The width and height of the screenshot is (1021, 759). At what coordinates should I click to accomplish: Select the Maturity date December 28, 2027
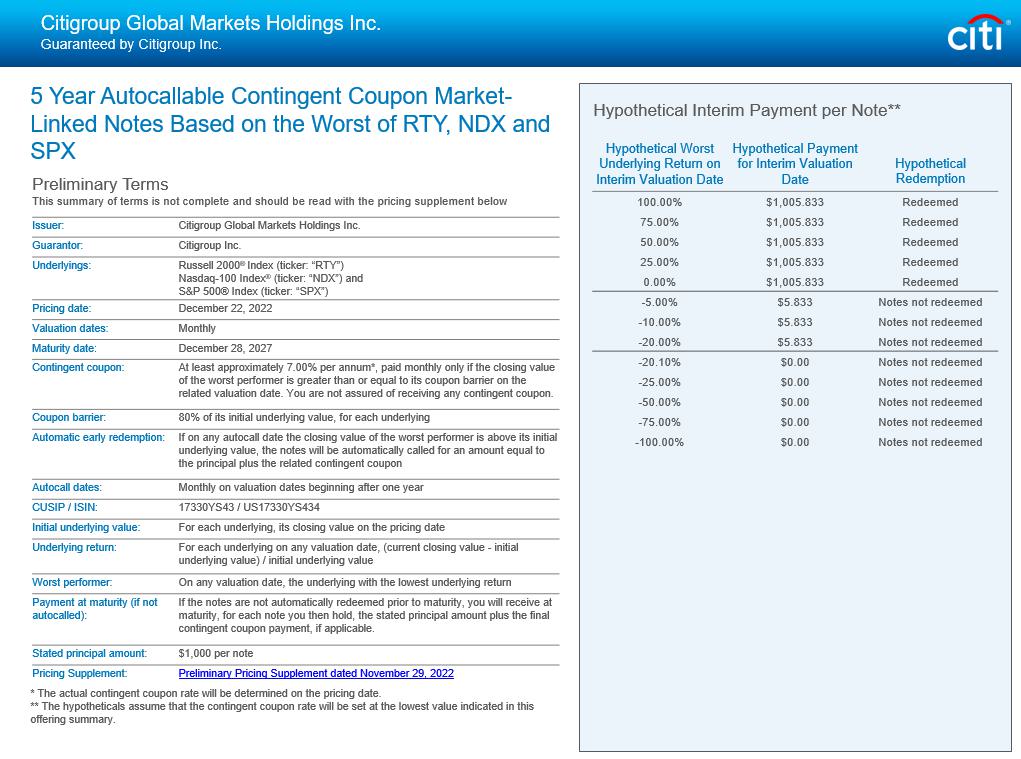pyautogui.click(x=225, y=349)
